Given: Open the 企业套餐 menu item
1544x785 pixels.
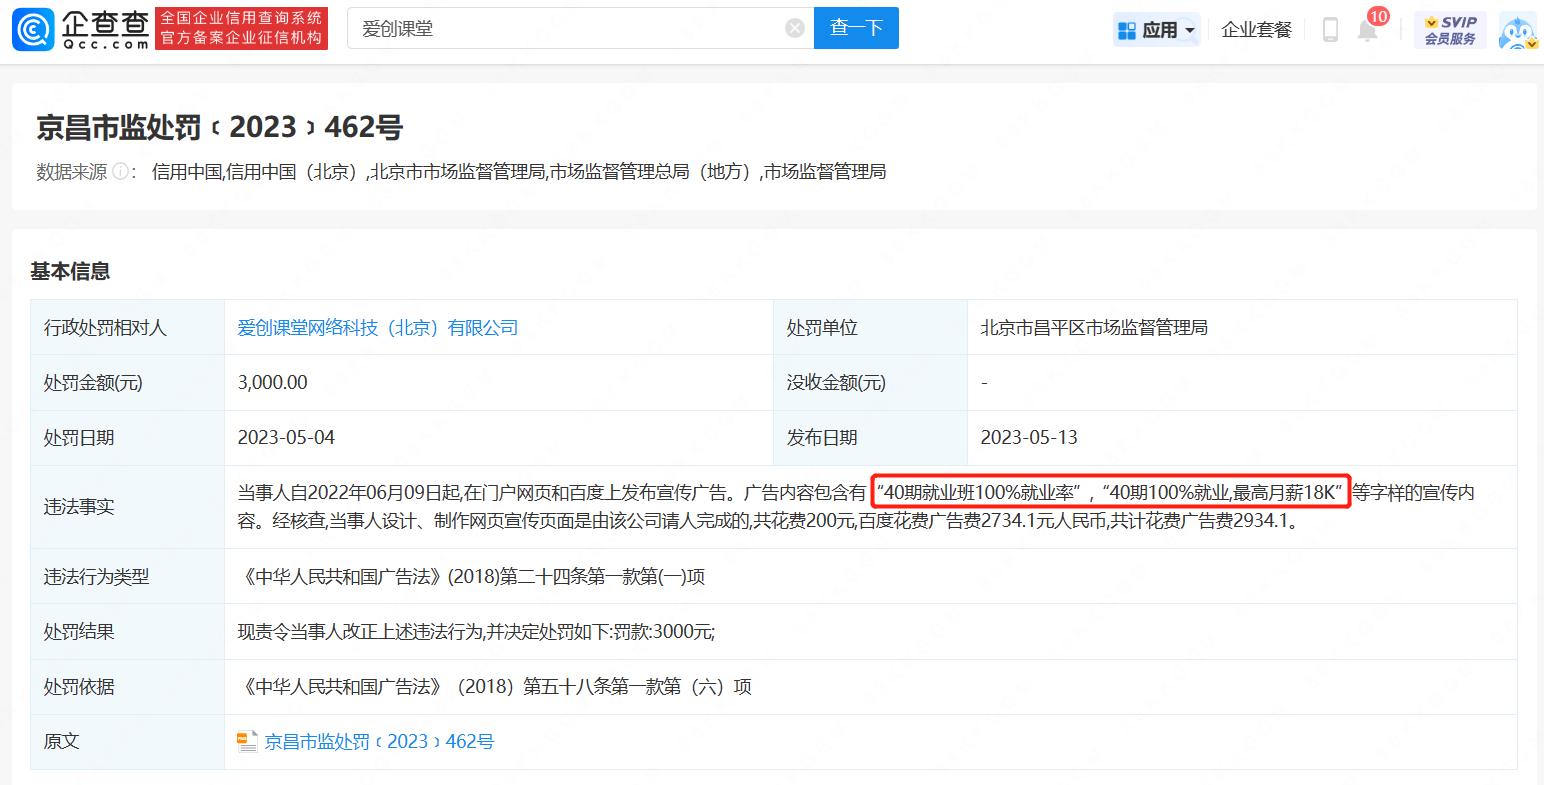Looking at the screenshot, I should coord(1256,30).
